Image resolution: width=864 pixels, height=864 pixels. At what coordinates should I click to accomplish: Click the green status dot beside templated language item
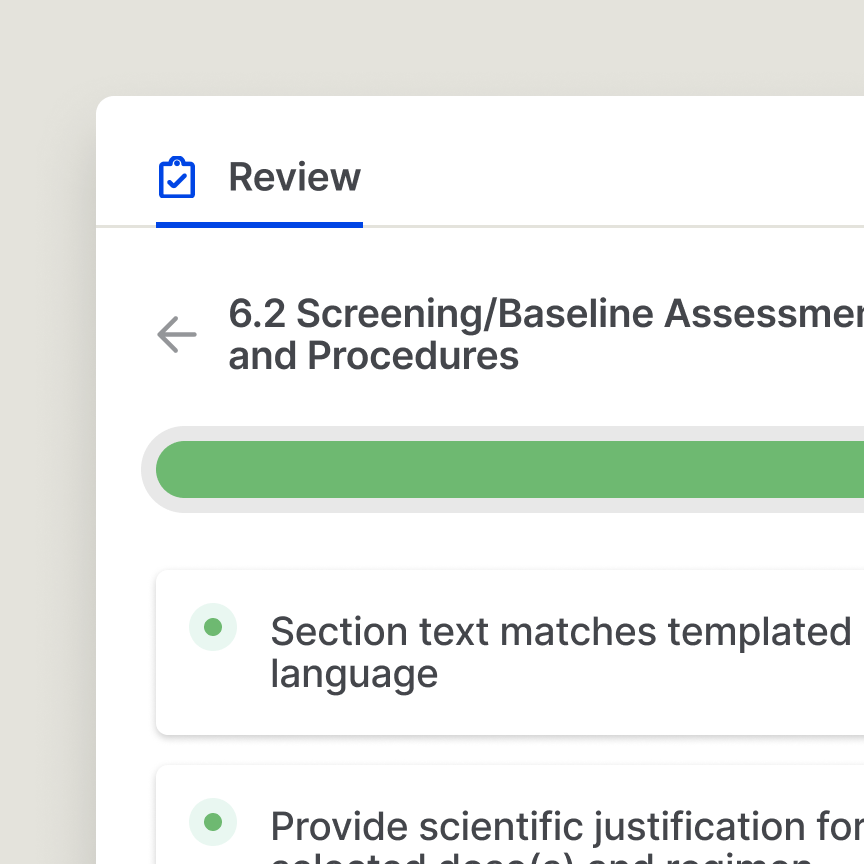coord(213,627)
